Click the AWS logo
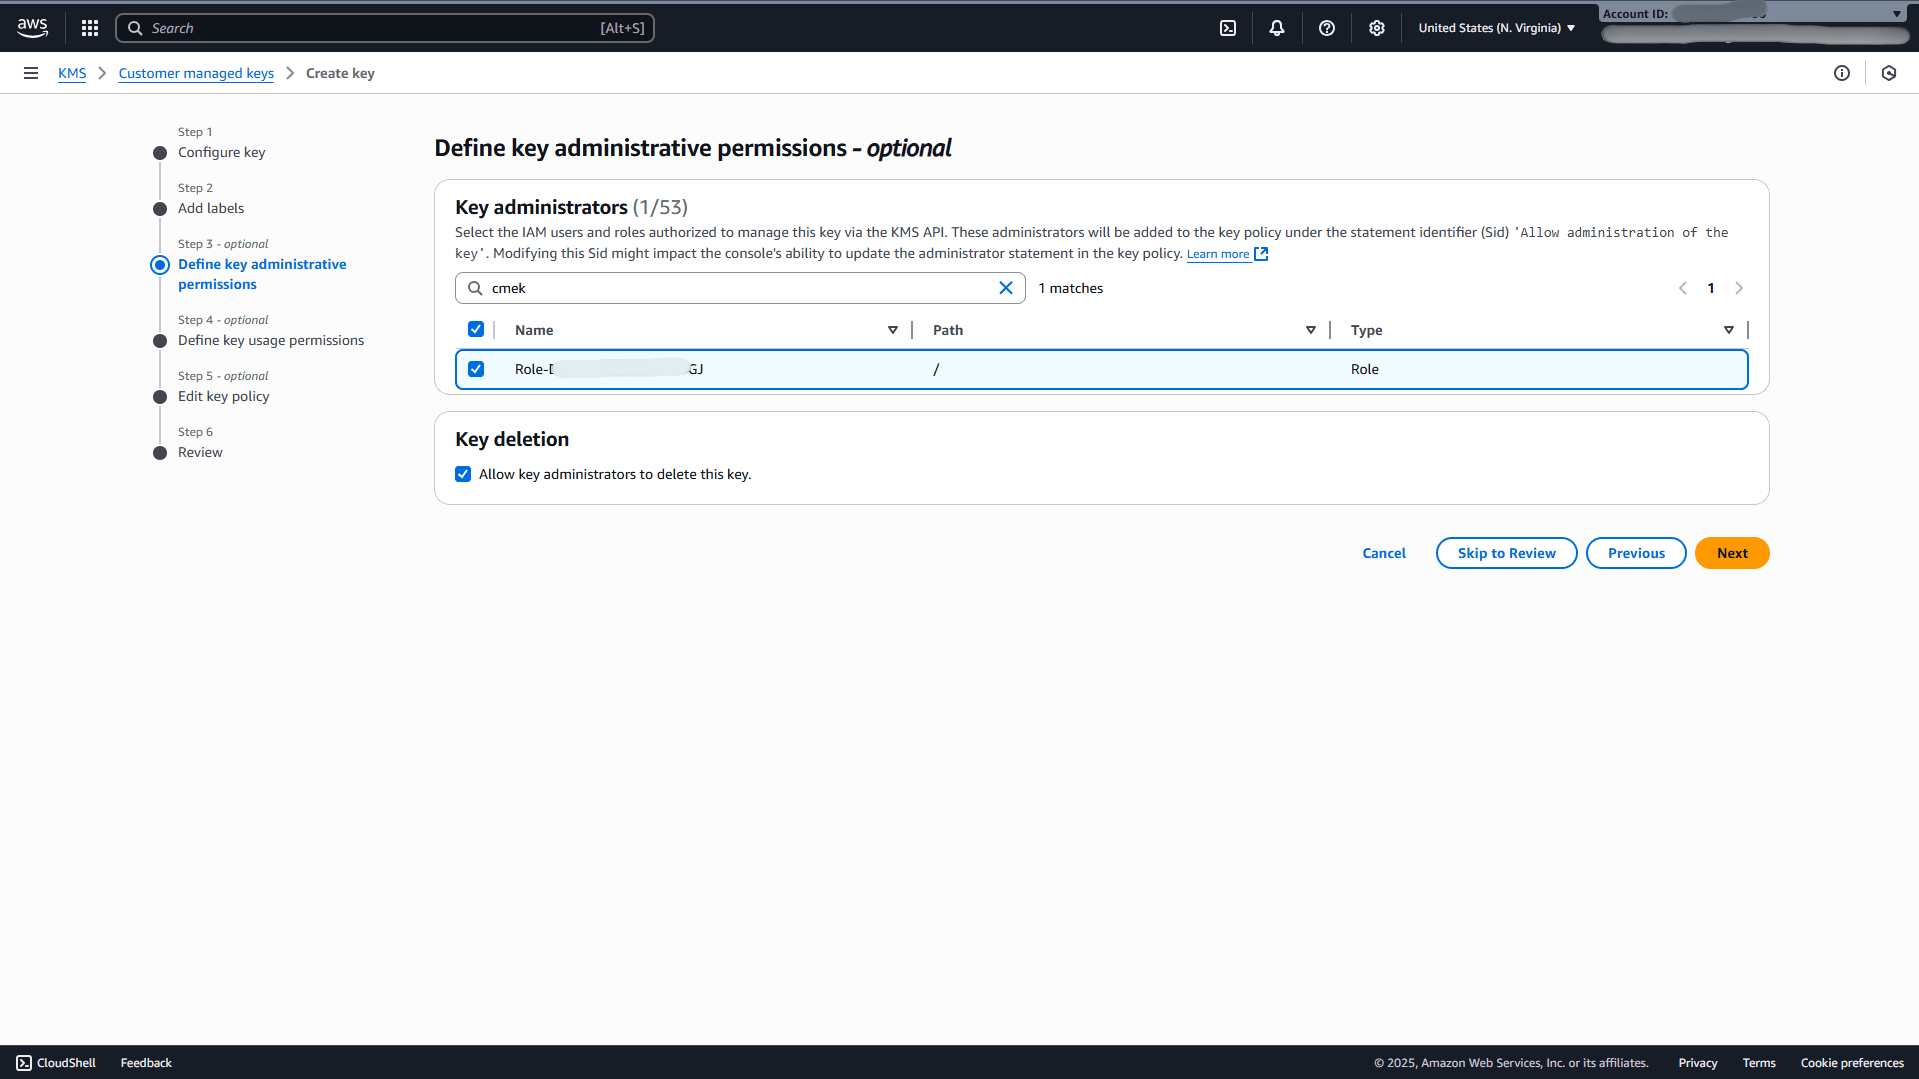The width and height of the screenshot is (1919, 1079). [x=32, y=27]
